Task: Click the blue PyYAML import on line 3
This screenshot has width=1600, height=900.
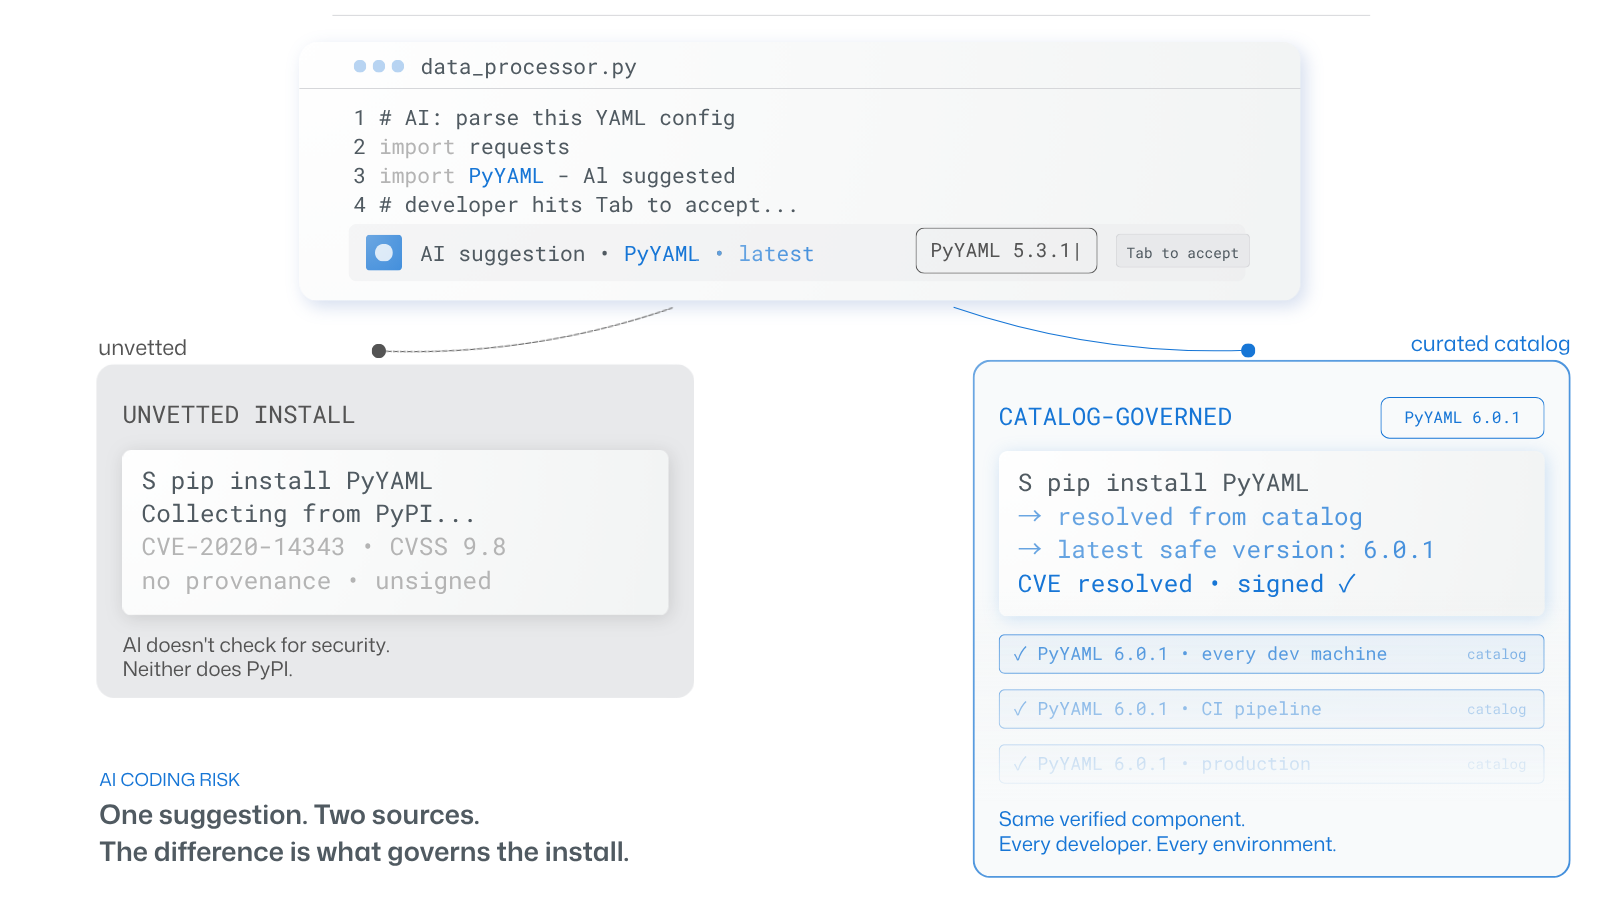Action: [x=506, y=176]
